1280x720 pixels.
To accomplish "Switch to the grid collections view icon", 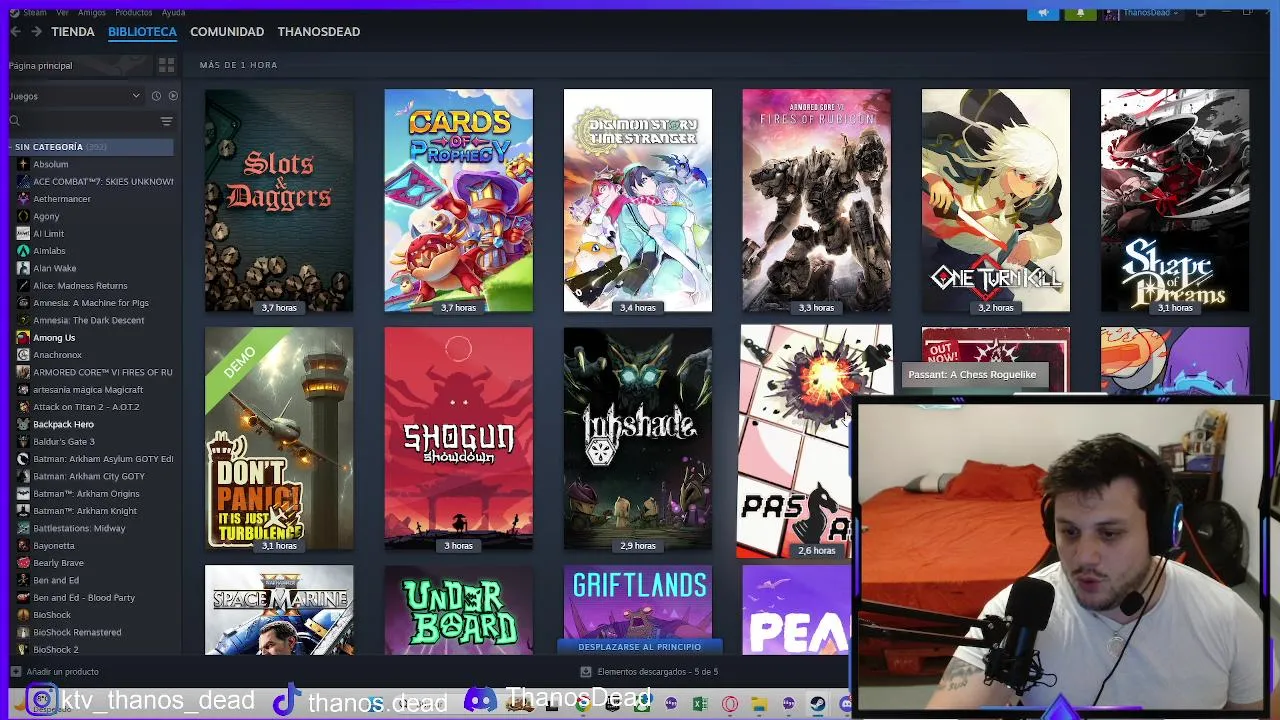I will coord(166,65).
